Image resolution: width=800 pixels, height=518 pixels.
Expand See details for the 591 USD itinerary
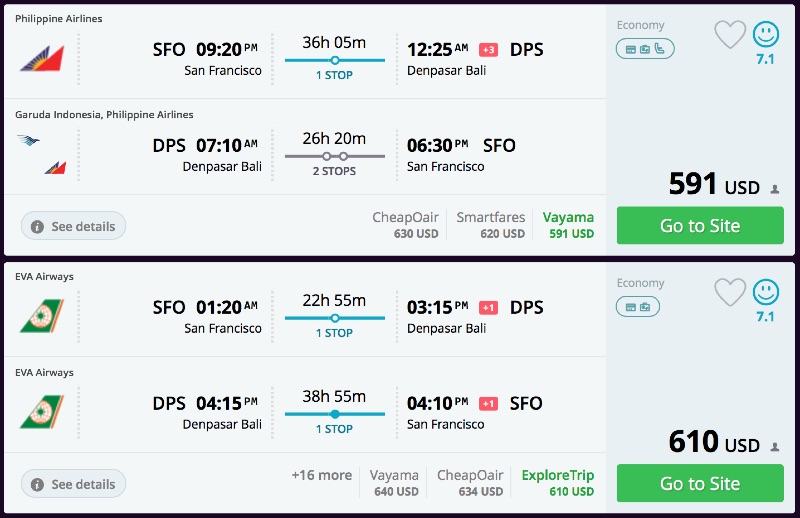[x=73, y=226]
